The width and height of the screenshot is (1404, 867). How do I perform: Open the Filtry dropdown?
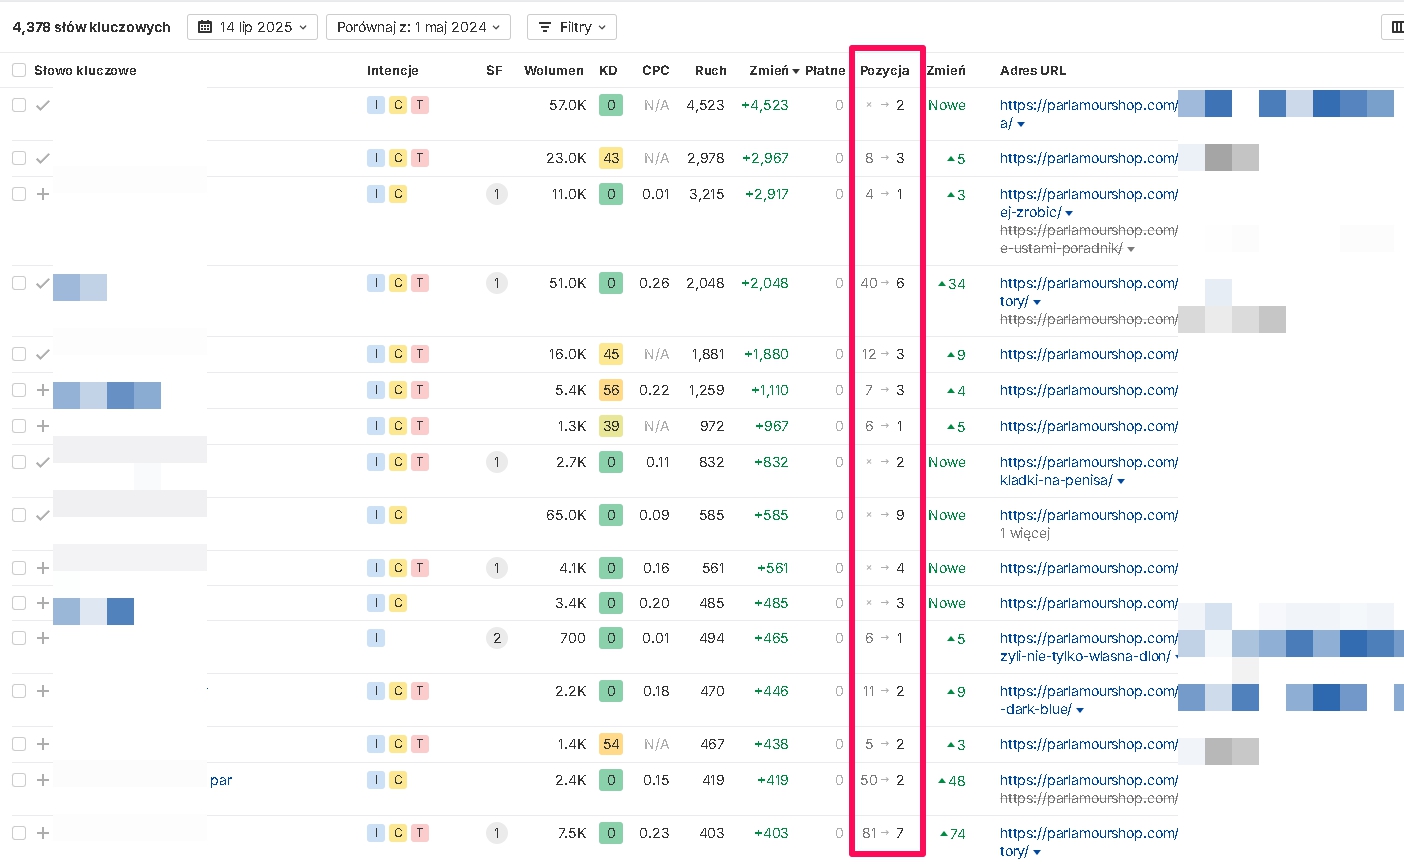[x=572, y=27]
